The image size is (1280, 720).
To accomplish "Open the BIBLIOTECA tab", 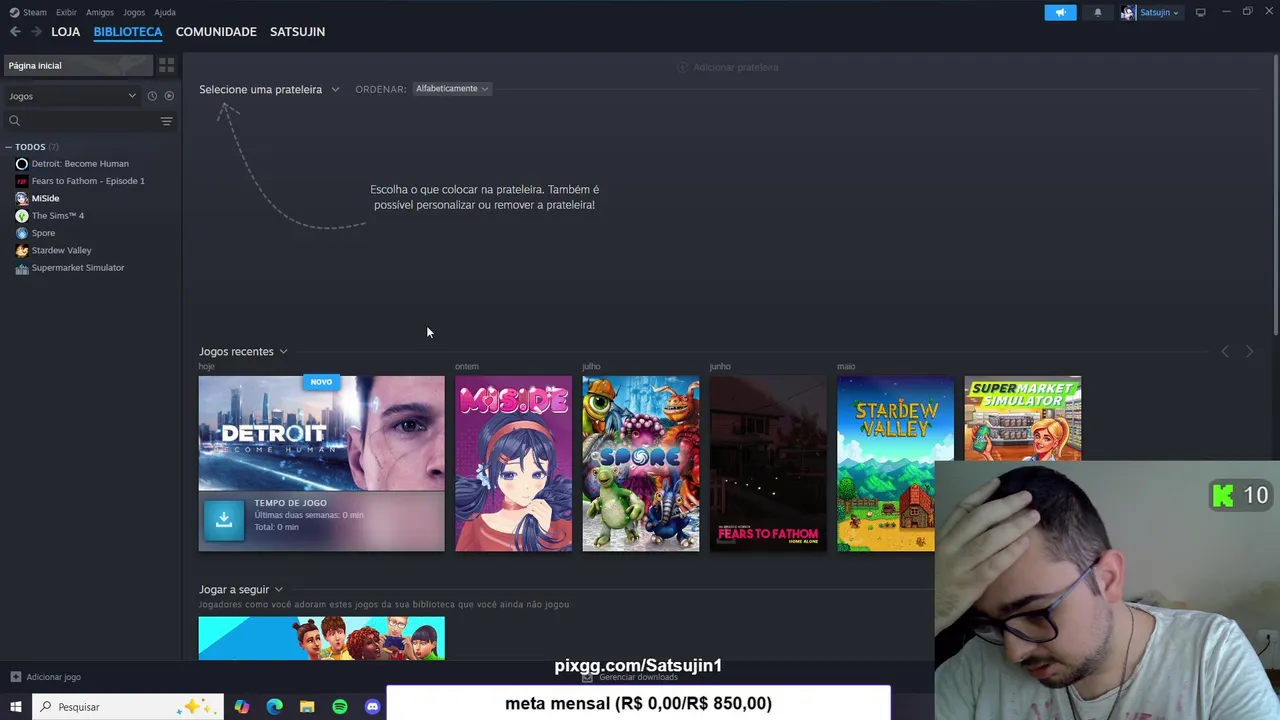I will (x=127, y=32).
